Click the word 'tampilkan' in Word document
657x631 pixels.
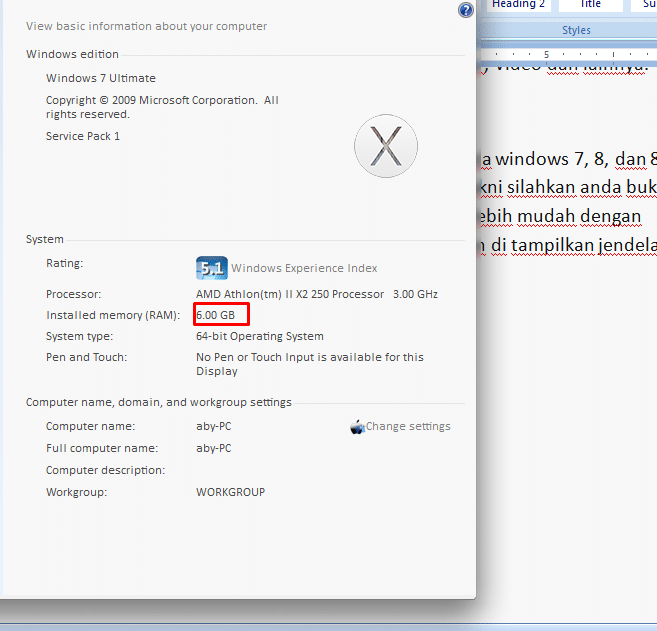pyautogui.click(x=552, y=246)
